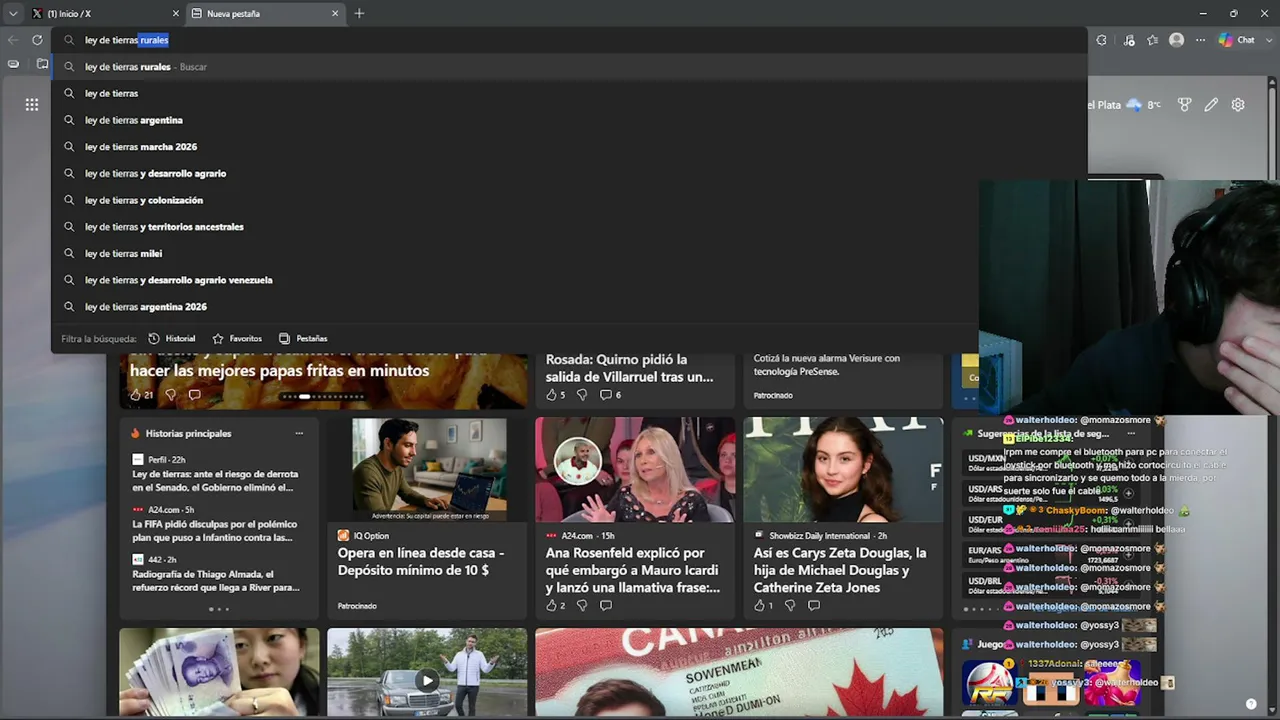The height and width of the screenshot is (720, 1280).
Task: Close the '(1) Inicio / X' tab
Action: tap(176, 13)
